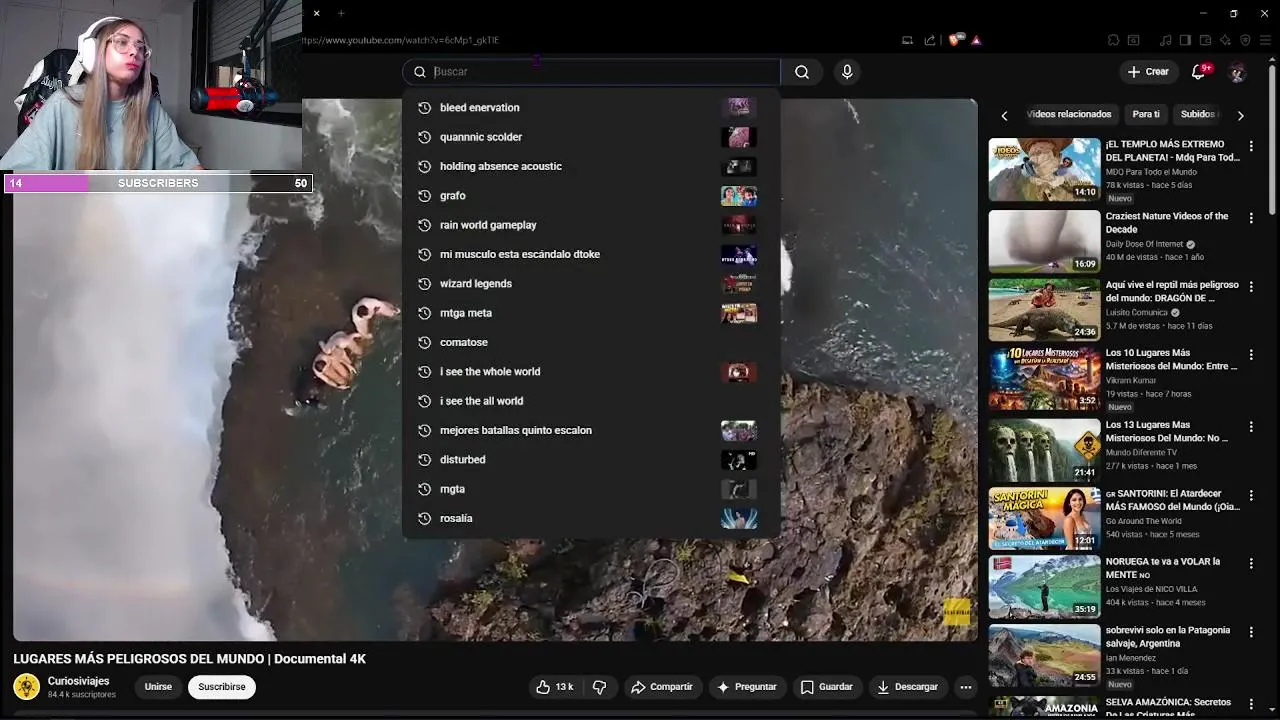This screenshot has height=720, width=1280.
Task: Open the browser wallet icon
Action: [1205, 40]
